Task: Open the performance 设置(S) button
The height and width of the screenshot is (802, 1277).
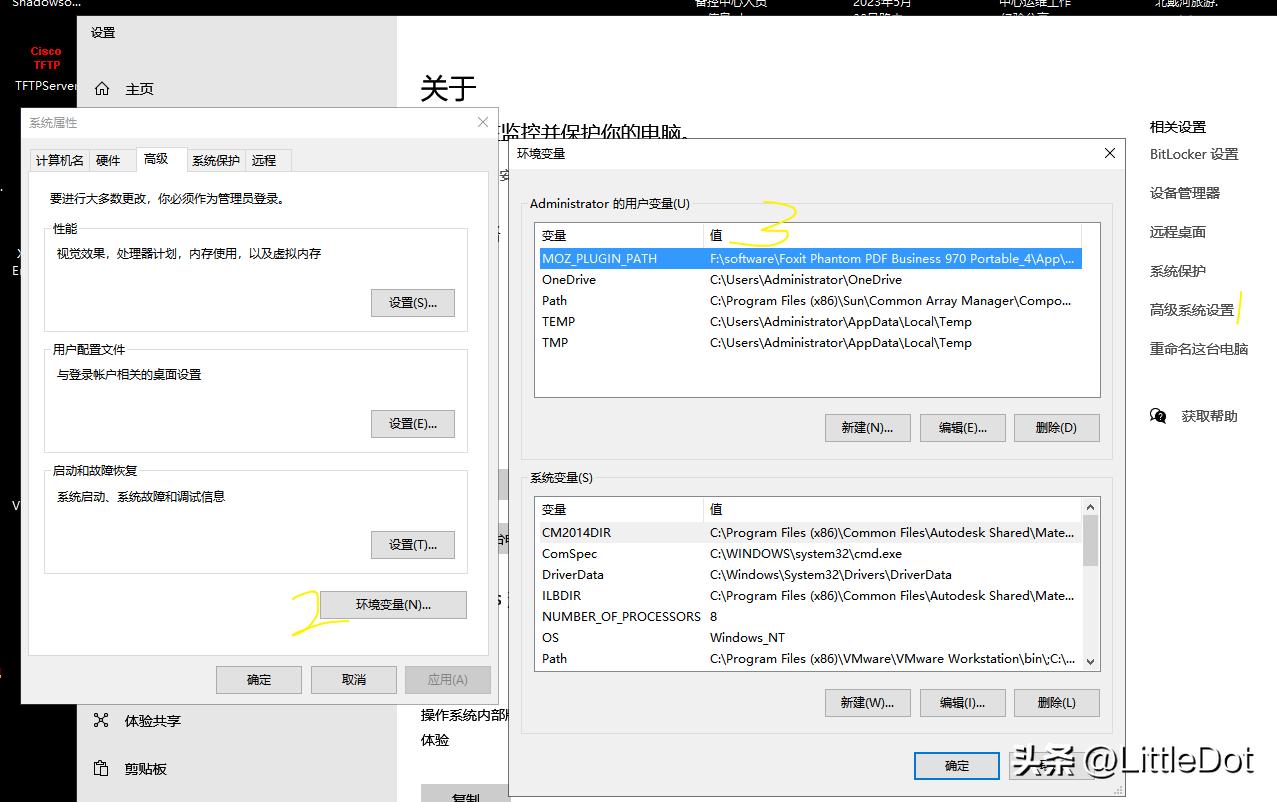Action: [x=412, y=302]
